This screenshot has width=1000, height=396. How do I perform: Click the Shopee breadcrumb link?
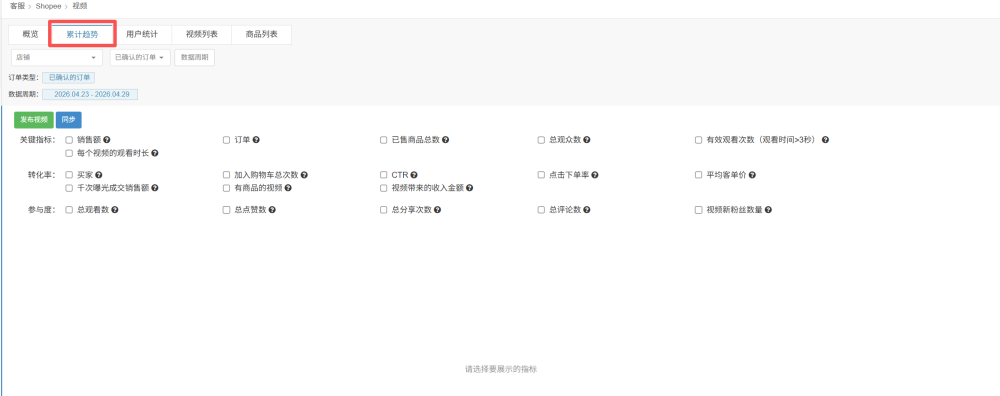tap(48, 6)
